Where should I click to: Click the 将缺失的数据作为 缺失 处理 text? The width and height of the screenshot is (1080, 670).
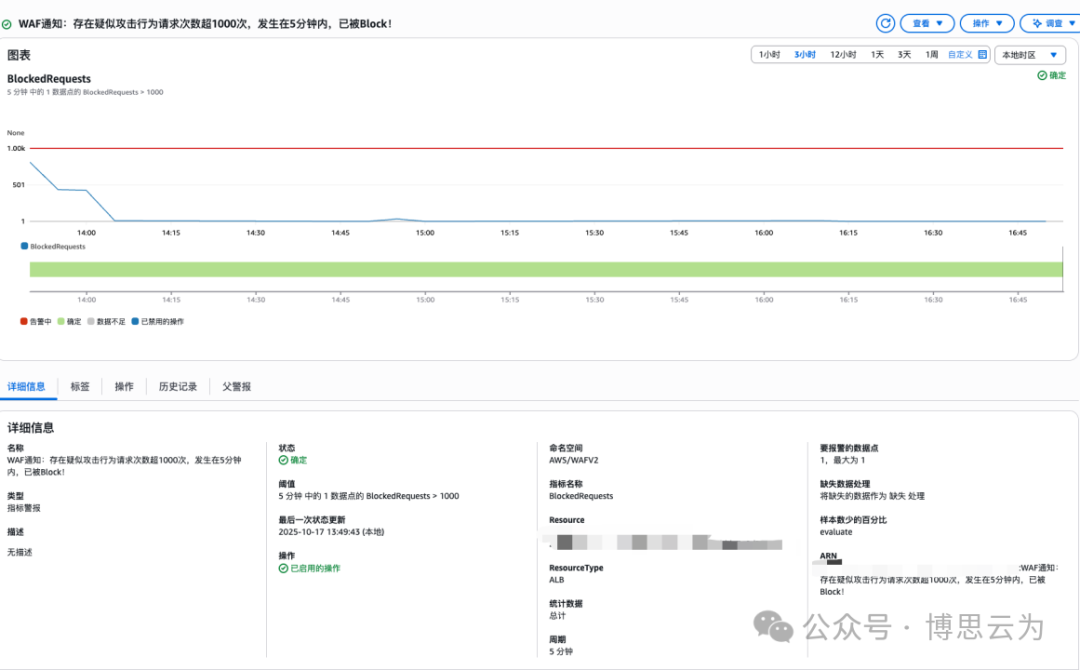(872, 496)
